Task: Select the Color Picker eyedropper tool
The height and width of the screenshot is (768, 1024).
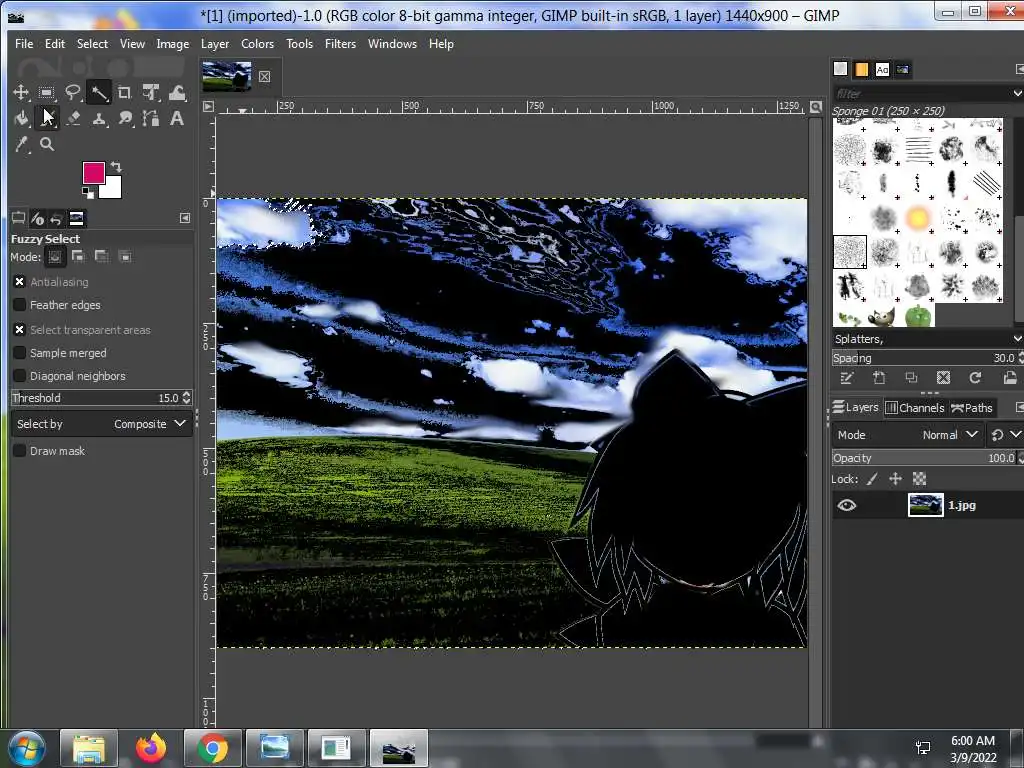Action: (21, 144)
